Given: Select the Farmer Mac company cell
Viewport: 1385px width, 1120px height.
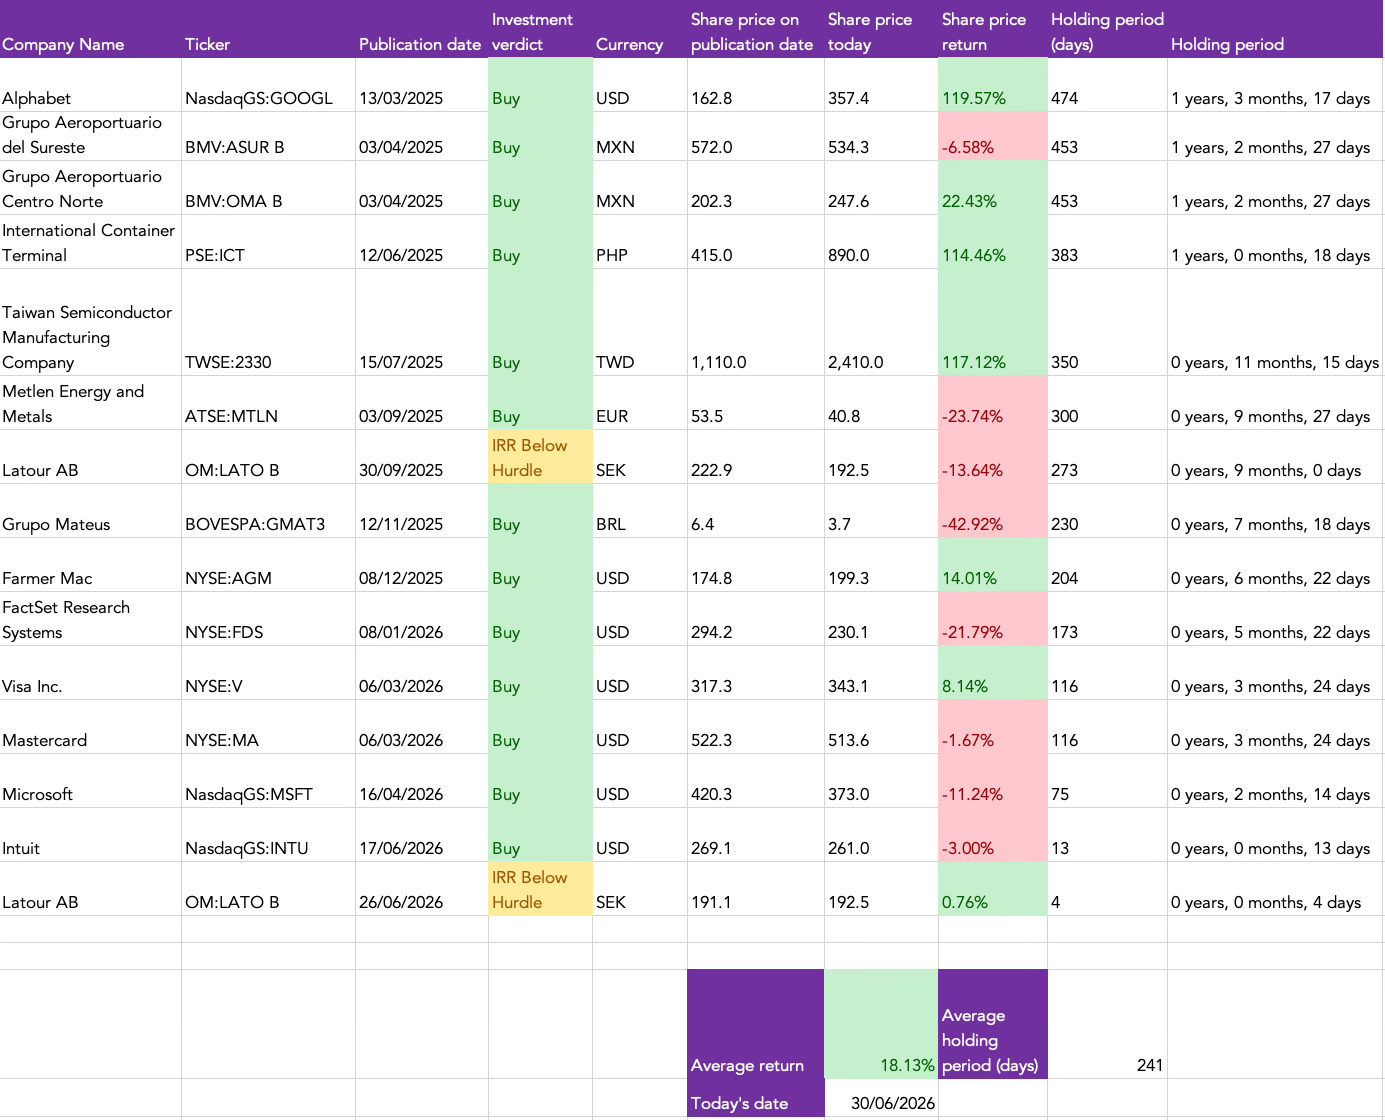Looking at the screenshot, I should pyautogui.click(x=90, y=565).
